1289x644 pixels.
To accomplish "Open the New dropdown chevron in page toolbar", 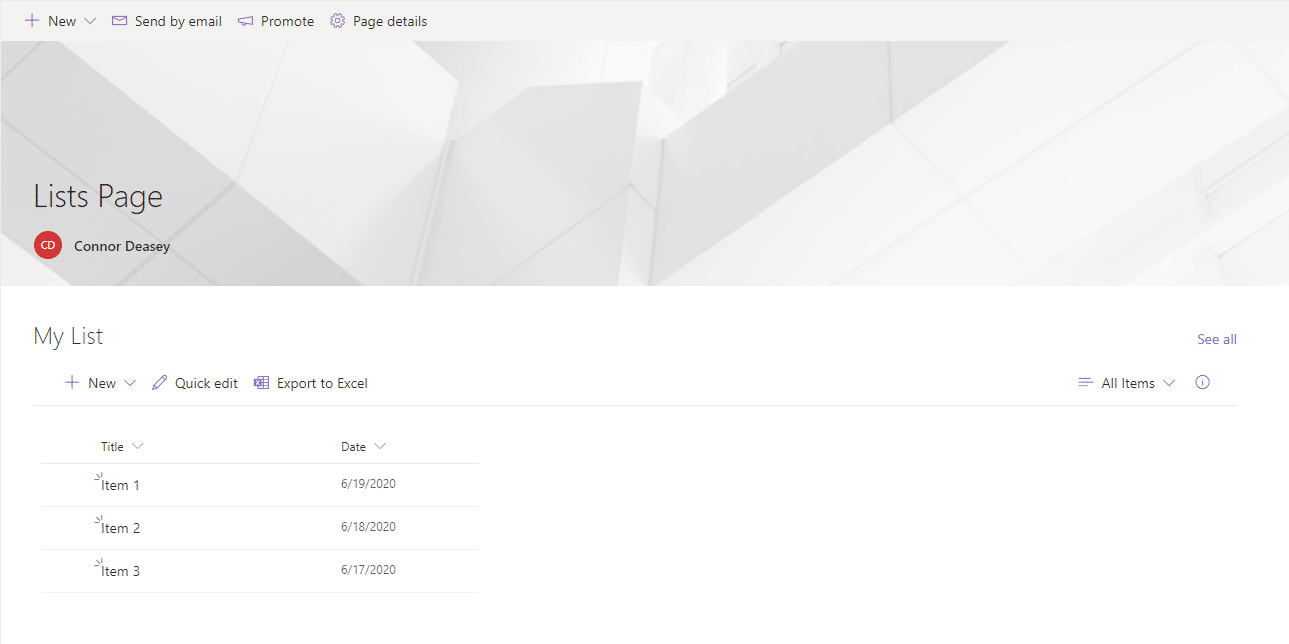I will [x=90, y=21].
